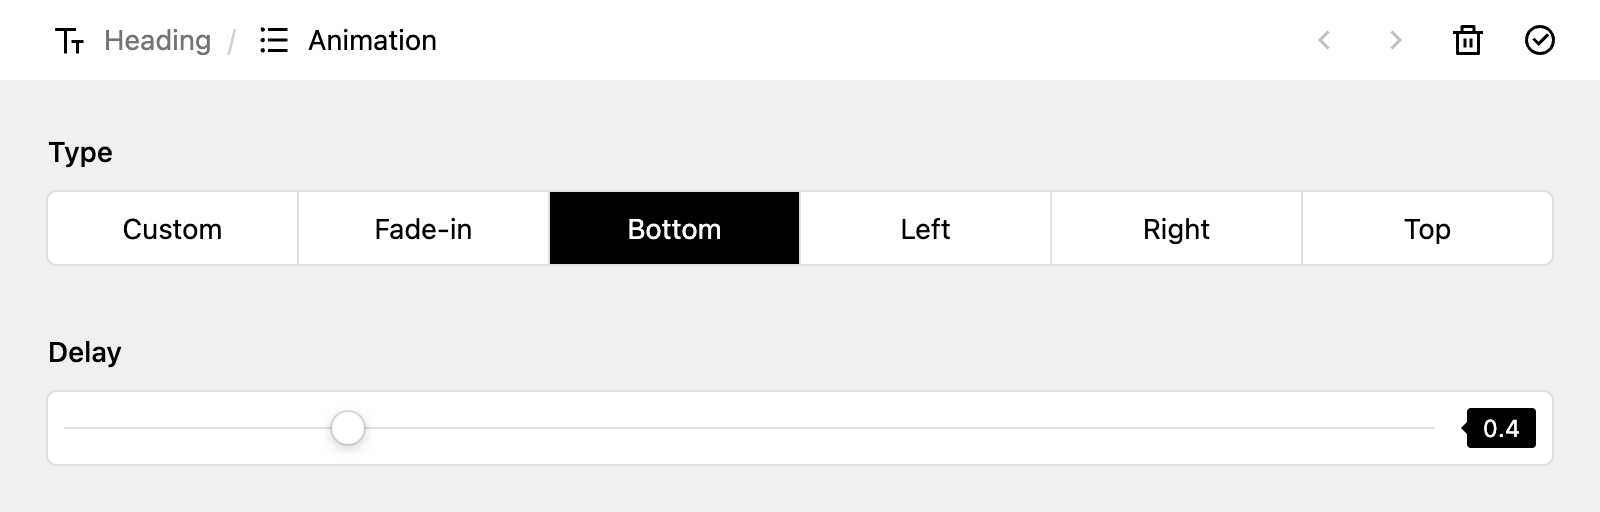Click the 0.4 delay value badge
1600x512 pixels.
tap(1500, 428)
